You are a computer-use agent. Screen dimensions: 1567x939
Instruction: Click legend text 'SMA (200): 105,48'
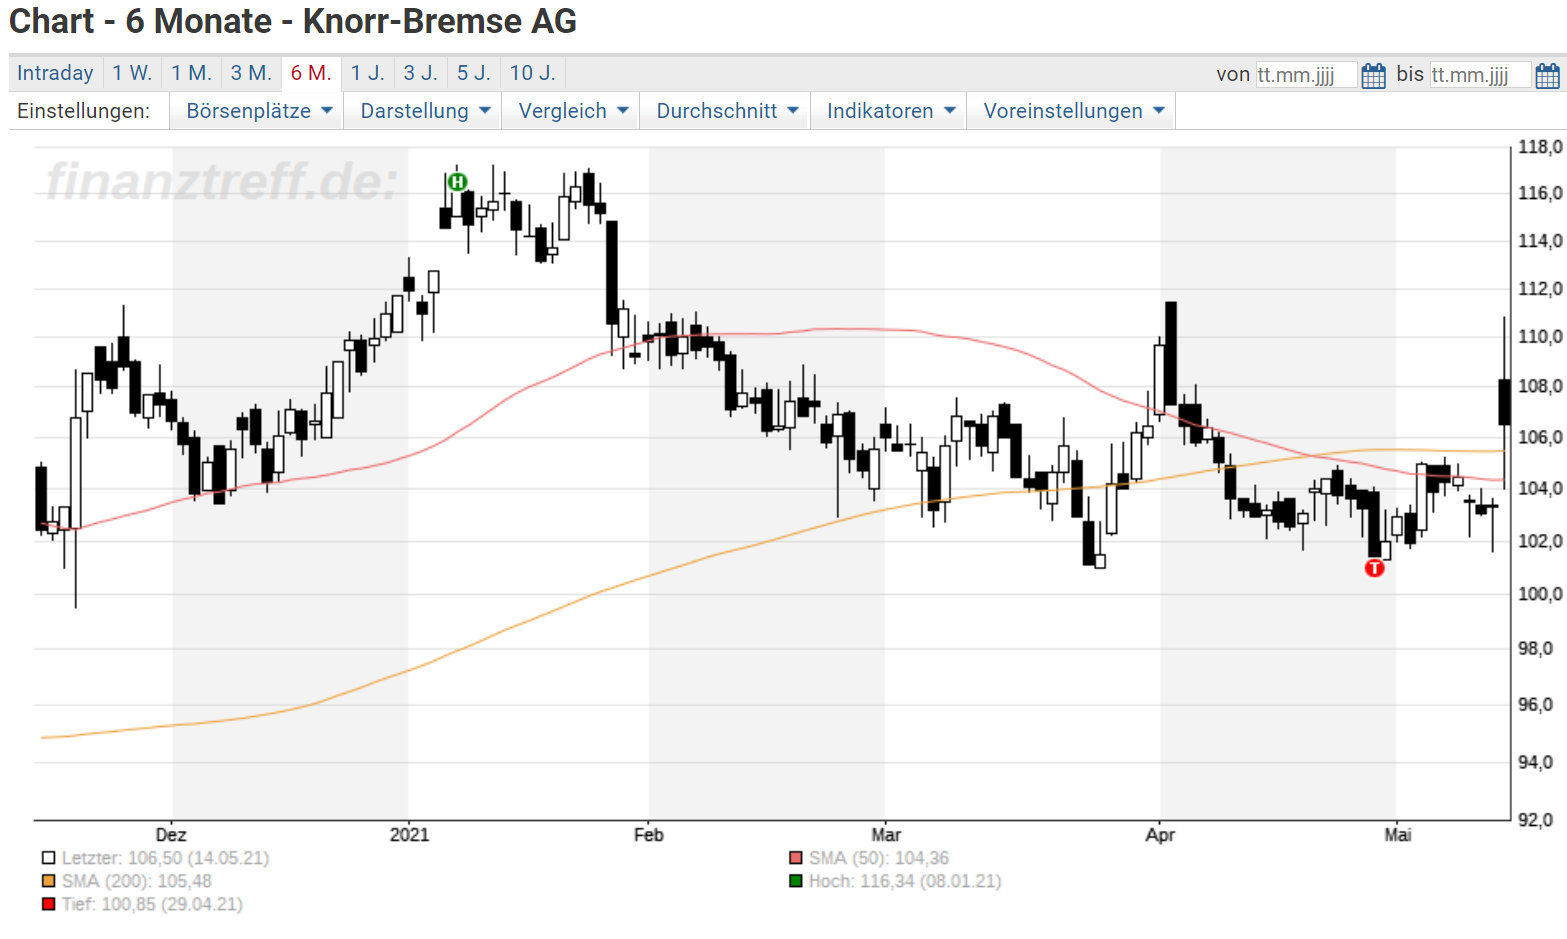[x=137, y=881]
